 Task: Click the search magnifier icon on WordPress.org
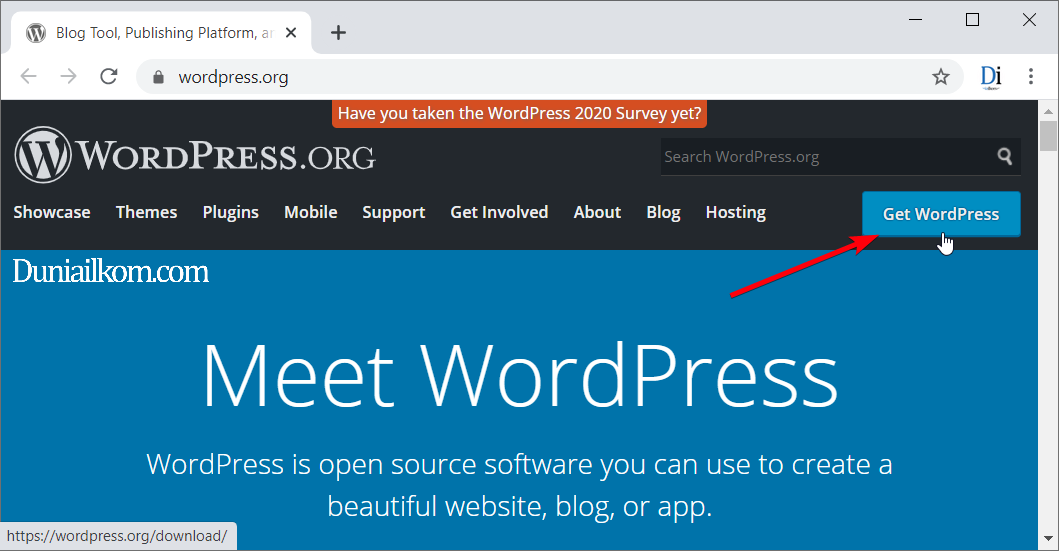(x=1004, y=157)
